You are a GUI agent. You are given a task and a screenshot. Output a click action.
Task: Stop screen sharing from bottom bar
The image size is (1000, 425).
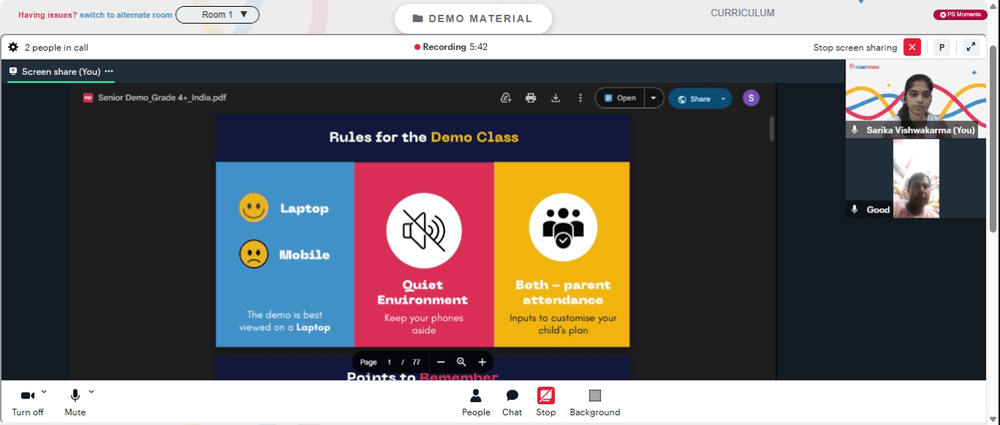pos(546,403)
